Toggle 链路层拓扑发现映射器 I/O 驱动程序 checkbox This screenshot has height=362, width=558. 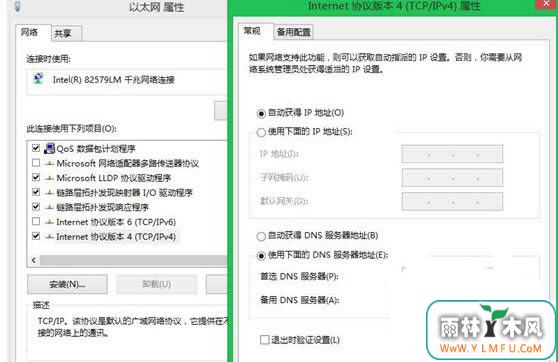[x=36, y=192]
